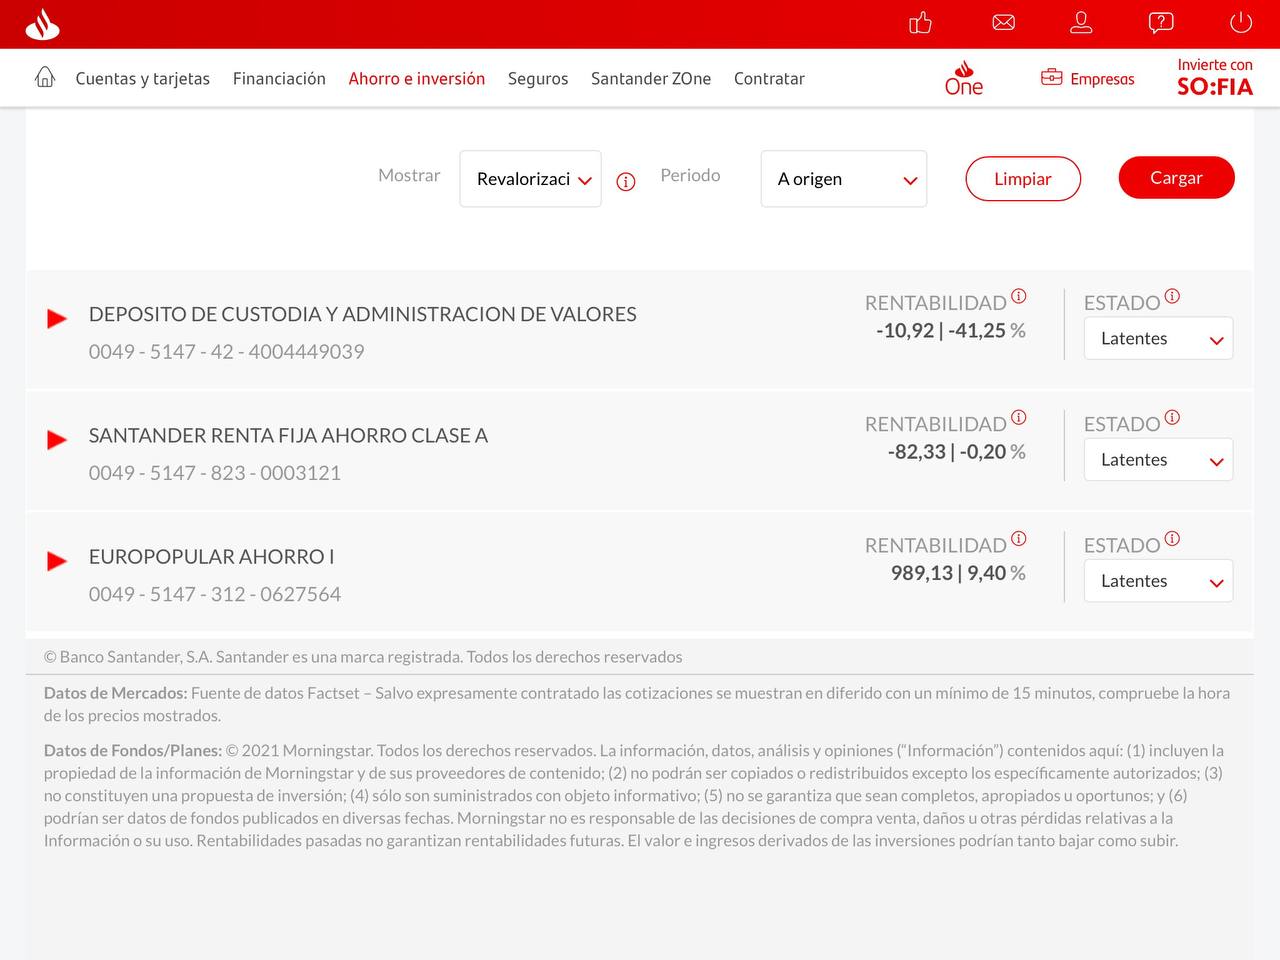Click the Santander flame logo

[x=42, y=24]
